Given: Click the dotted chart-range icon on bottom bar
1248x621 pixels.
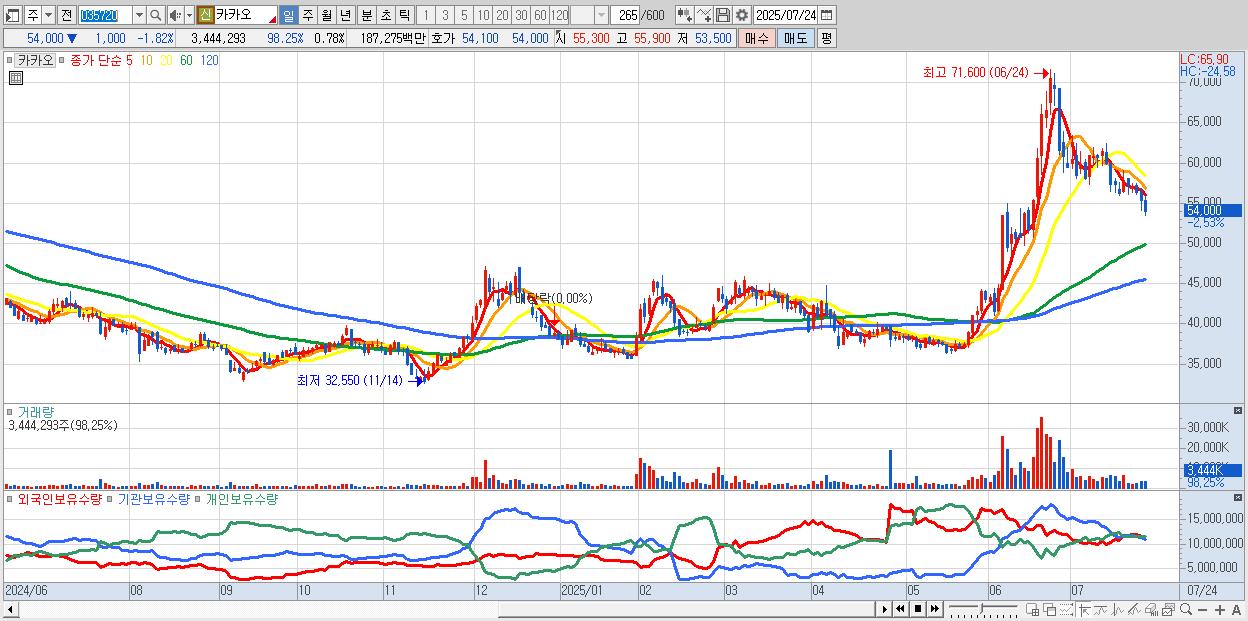Looking at the screenshot, I should (x=1066, y=610).
